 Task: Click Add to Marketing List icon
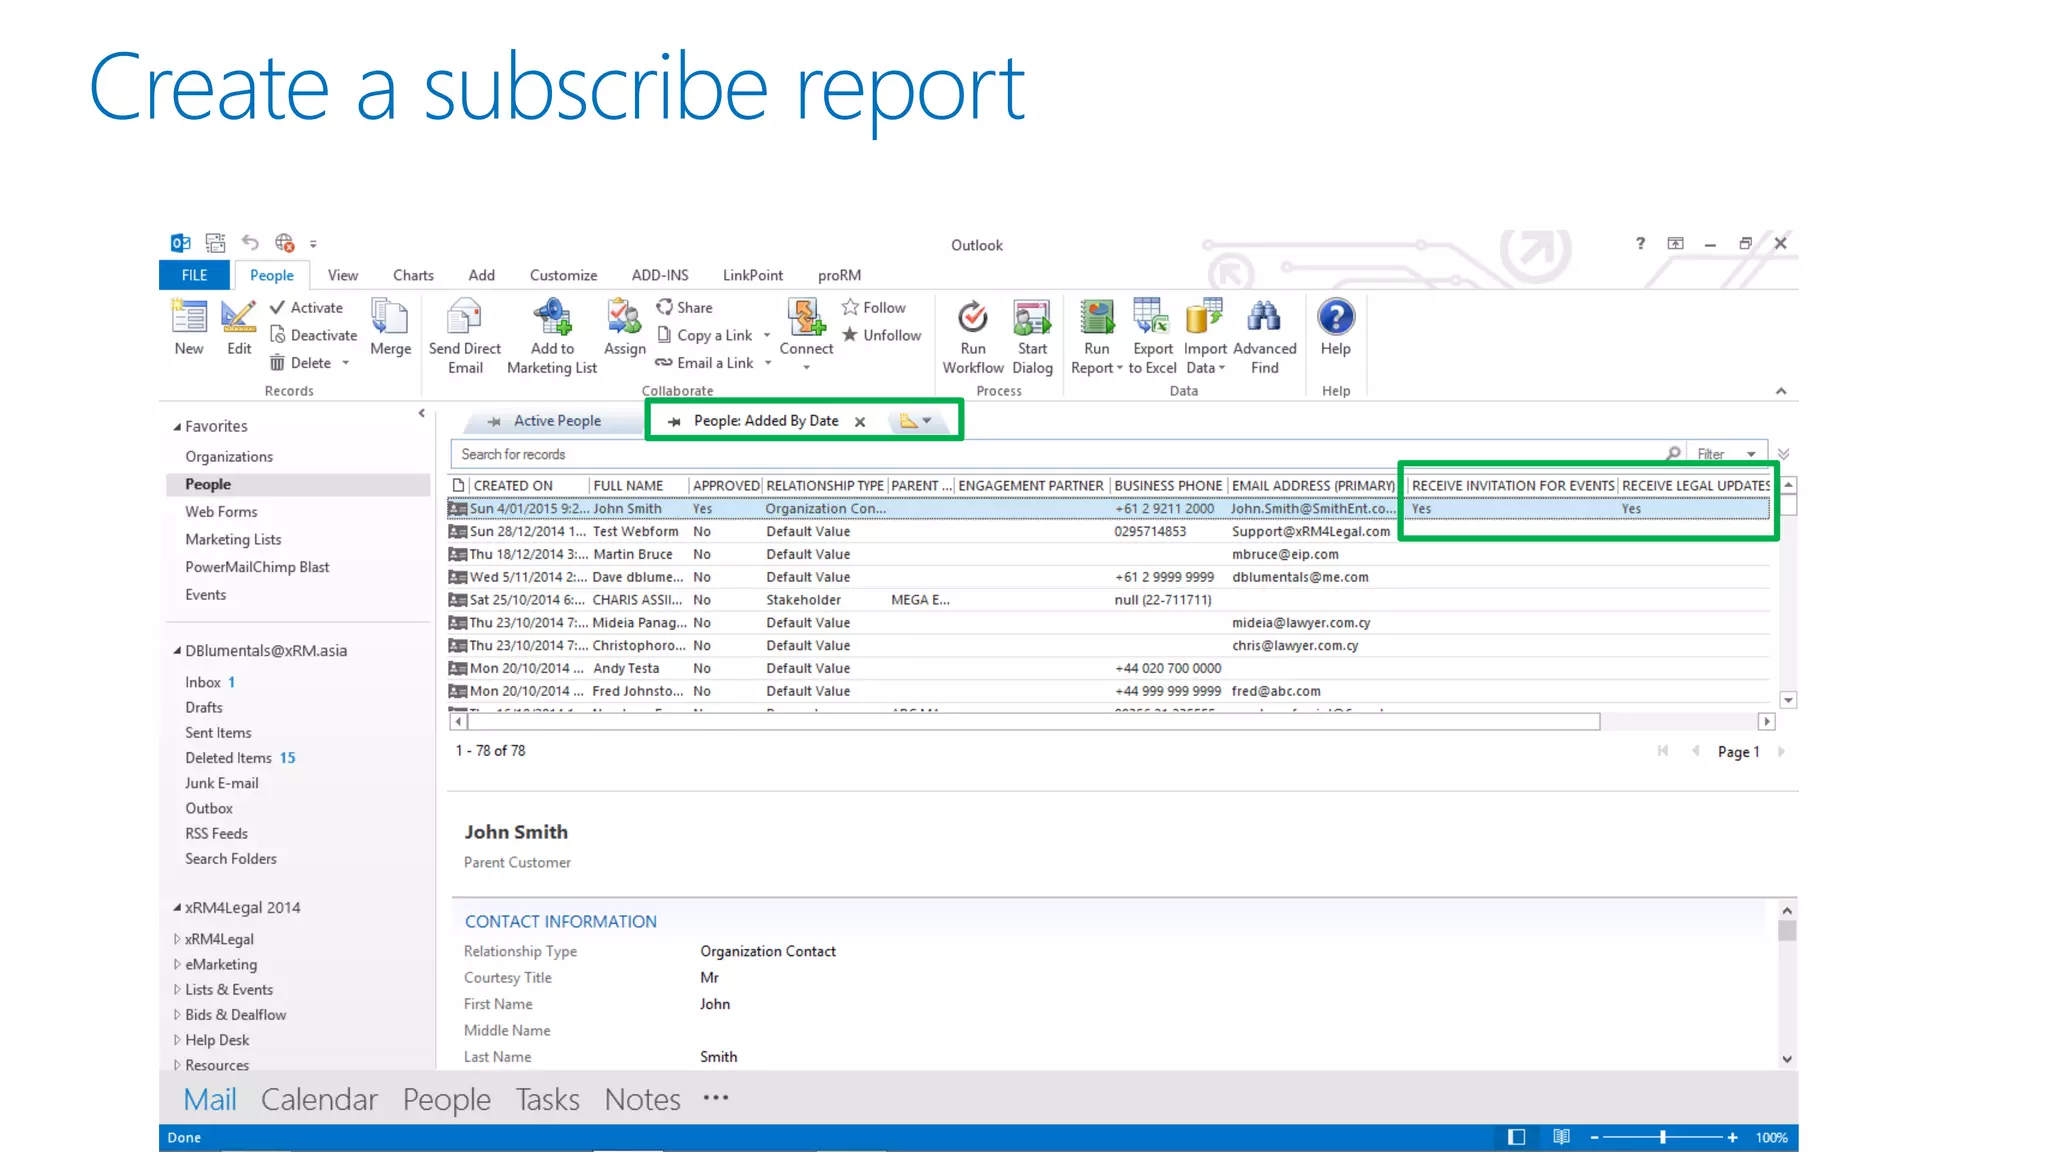(x=552, y=317)
